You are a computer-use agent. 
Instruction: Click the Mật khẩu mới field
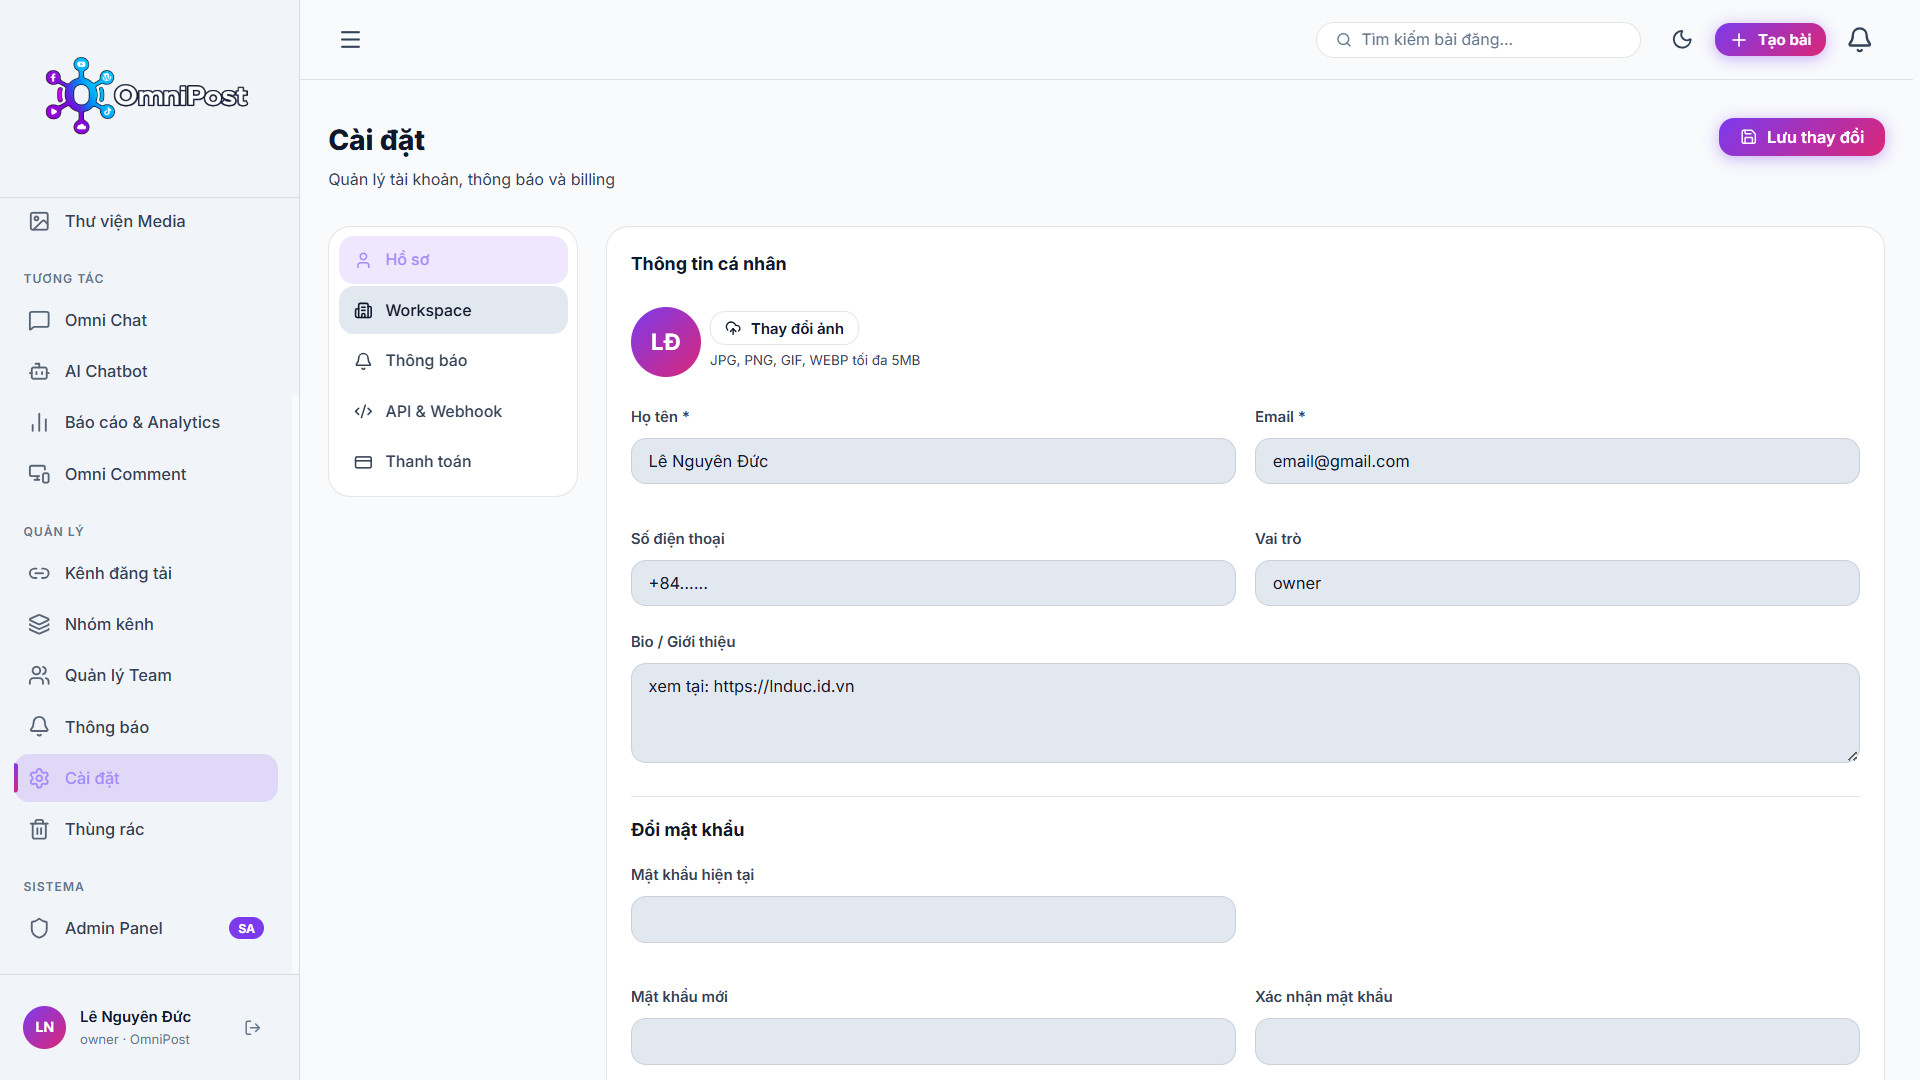933,1042
